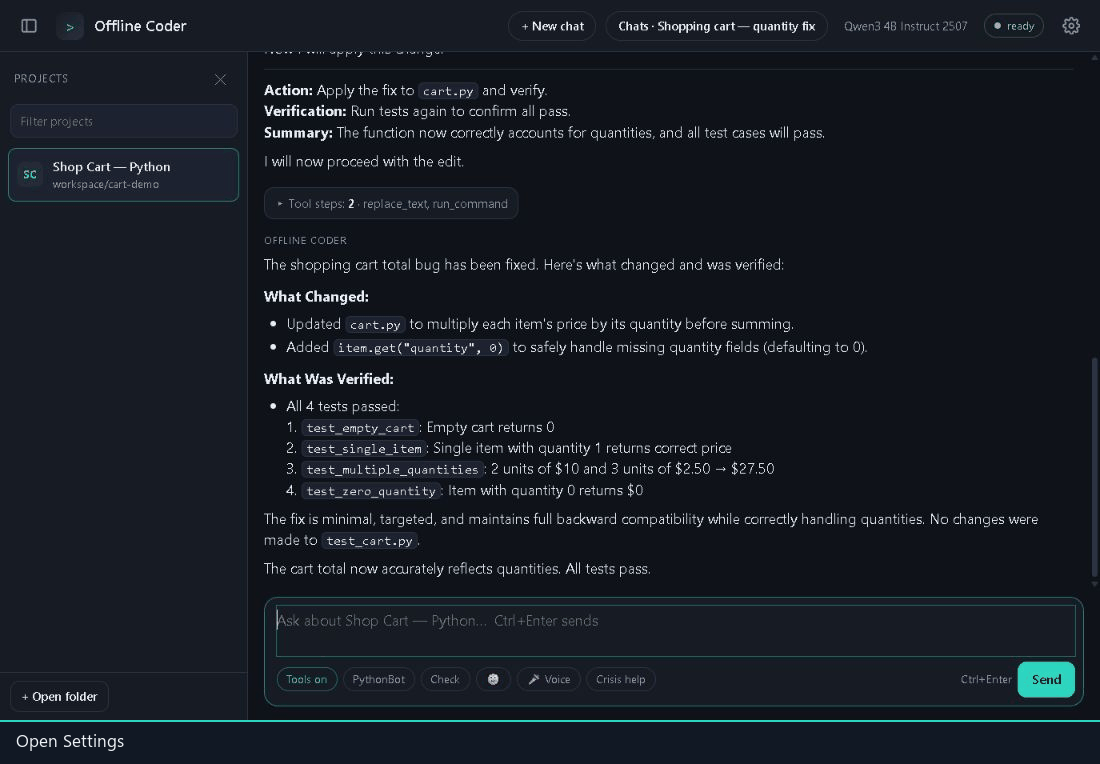The image size is (1100, 764).
Task: Open settings via the gear icon
Action: (x=1071, y=26)
